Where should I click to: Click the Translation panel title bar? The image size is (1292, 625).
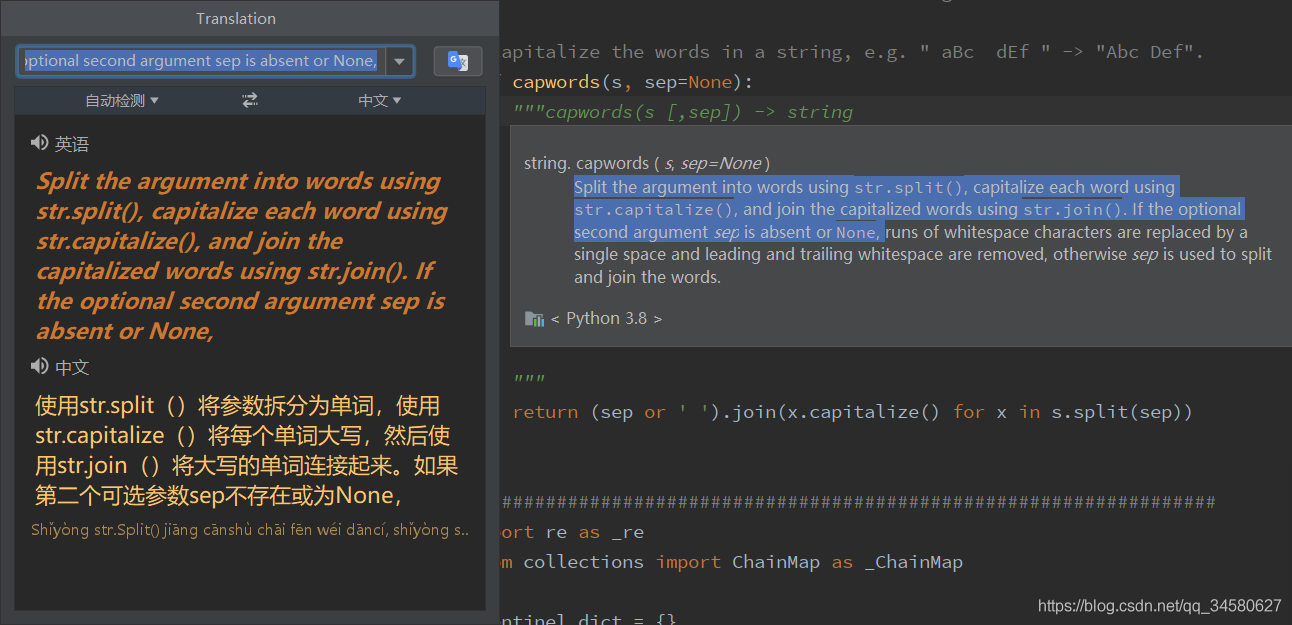(x=236, y=18)
